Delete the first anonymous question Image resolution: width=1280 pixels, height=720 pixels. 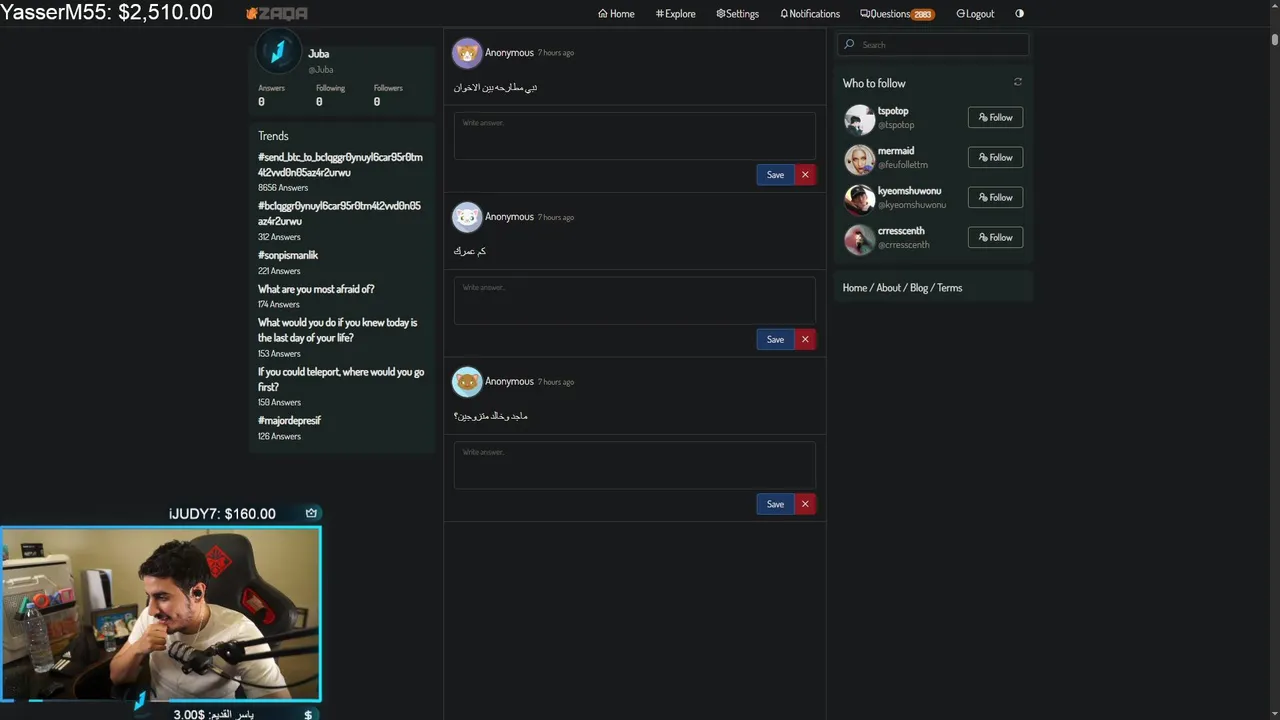pyautogui.click(x=805, y=175)
